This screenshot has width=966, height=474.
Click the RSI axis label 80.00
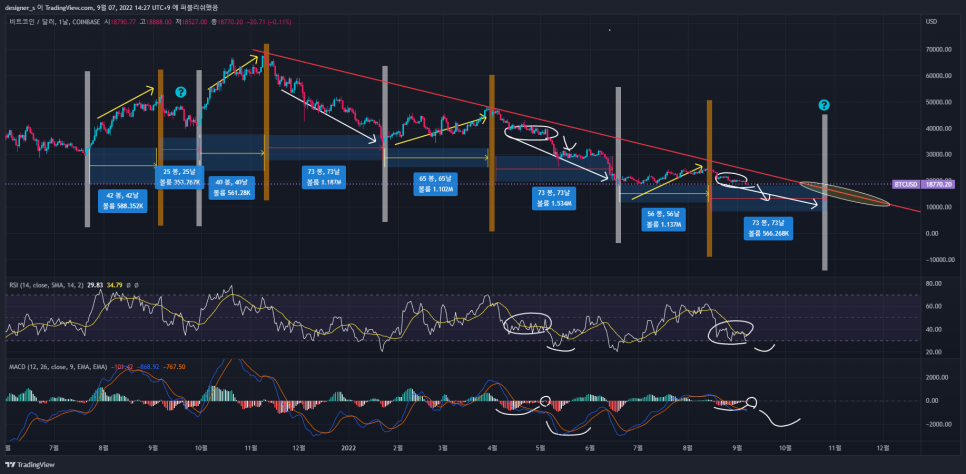[x=932, y=284]
